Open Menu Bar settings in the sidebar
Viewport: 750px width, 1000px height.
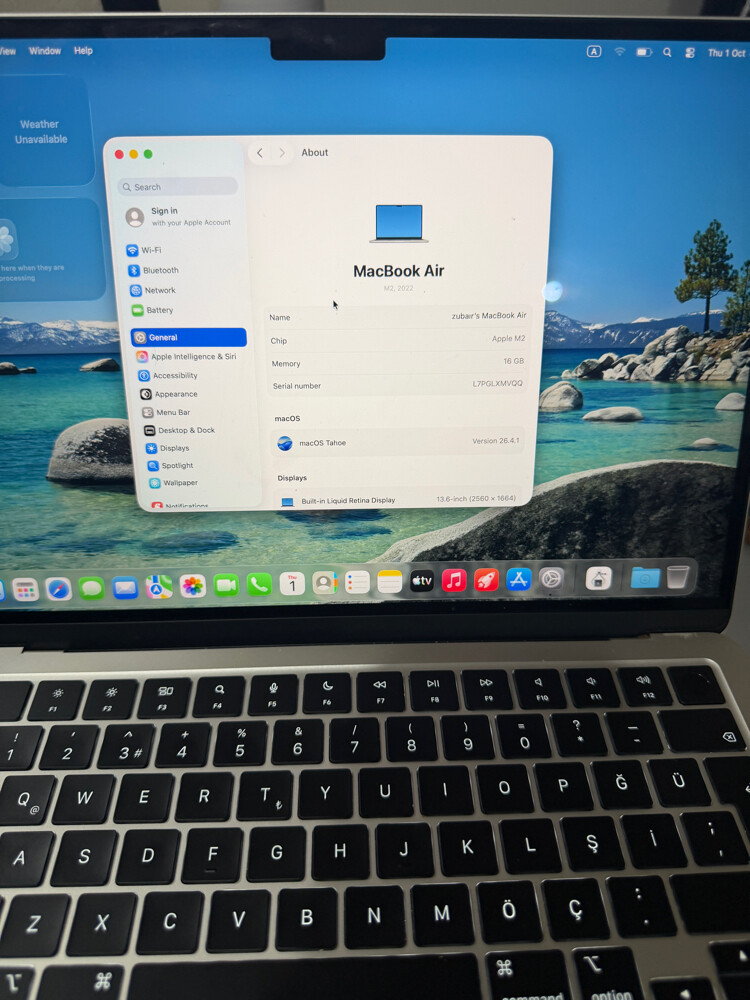(166, 413)
